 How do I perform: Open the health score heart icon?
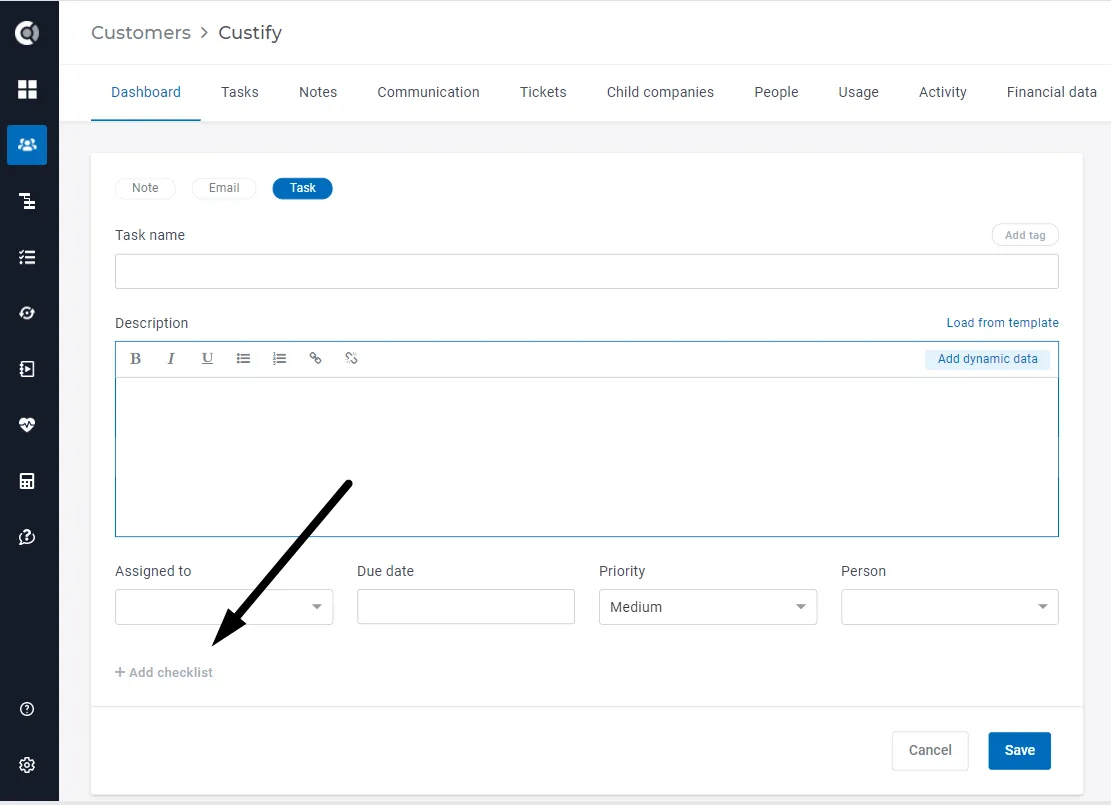[27, 425]
